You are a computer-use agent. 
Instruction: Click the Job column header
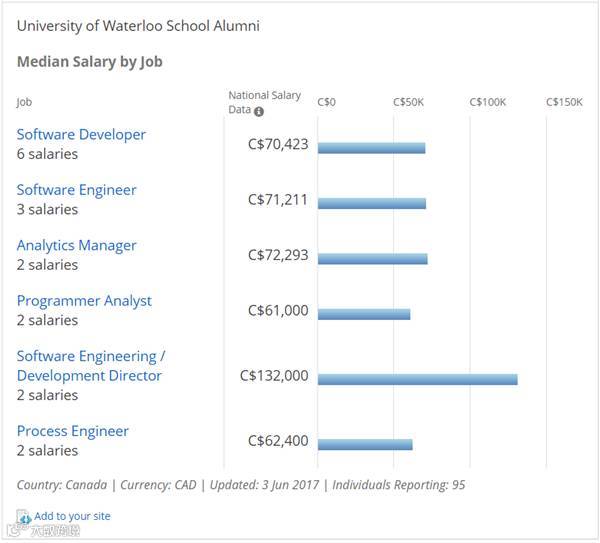coord(24,102)
